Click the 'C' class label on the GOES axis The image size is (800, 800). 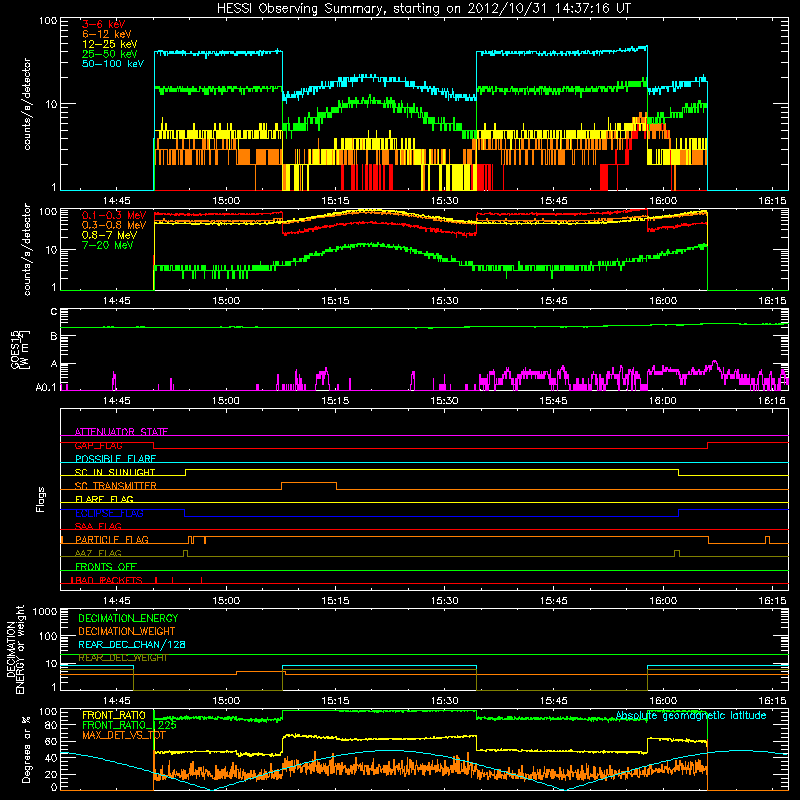click(54, 312)
